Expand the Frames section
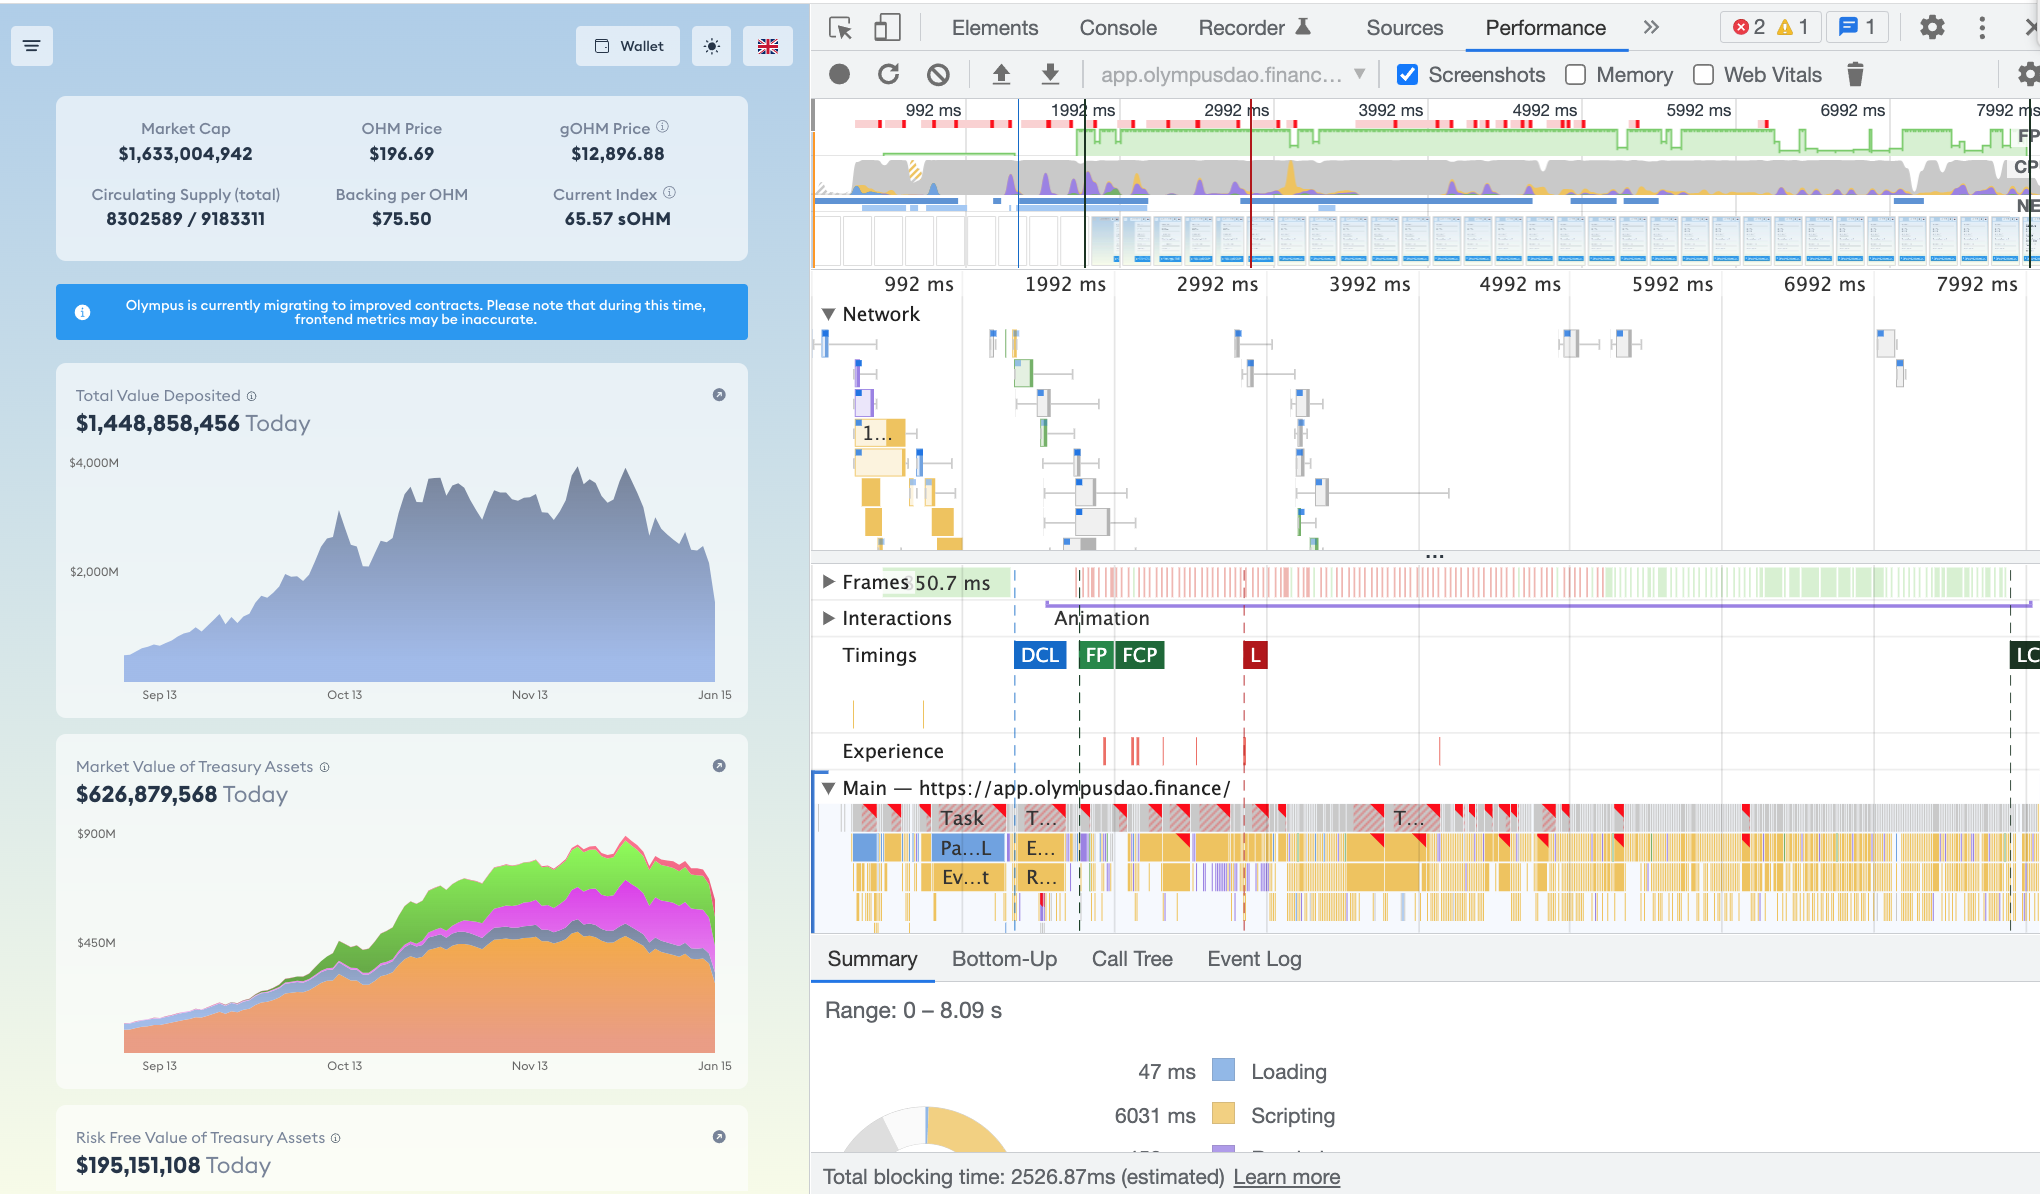The height and width of the screenshot is (1194, 2040). point(827,581)
